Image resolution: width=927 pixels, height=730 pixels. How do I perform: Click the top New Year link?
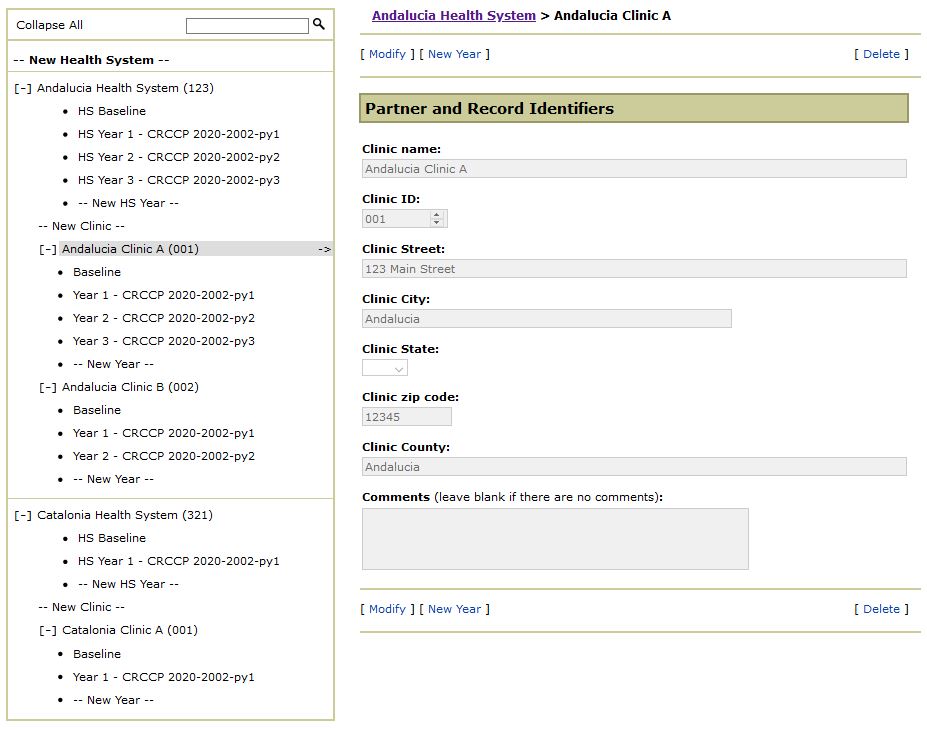(x=454, y=54)
